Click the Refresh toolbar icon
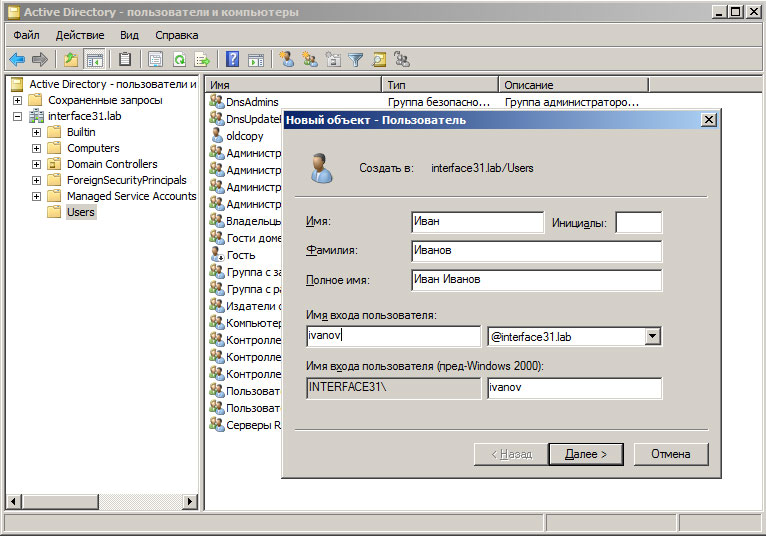 (179, 60)
